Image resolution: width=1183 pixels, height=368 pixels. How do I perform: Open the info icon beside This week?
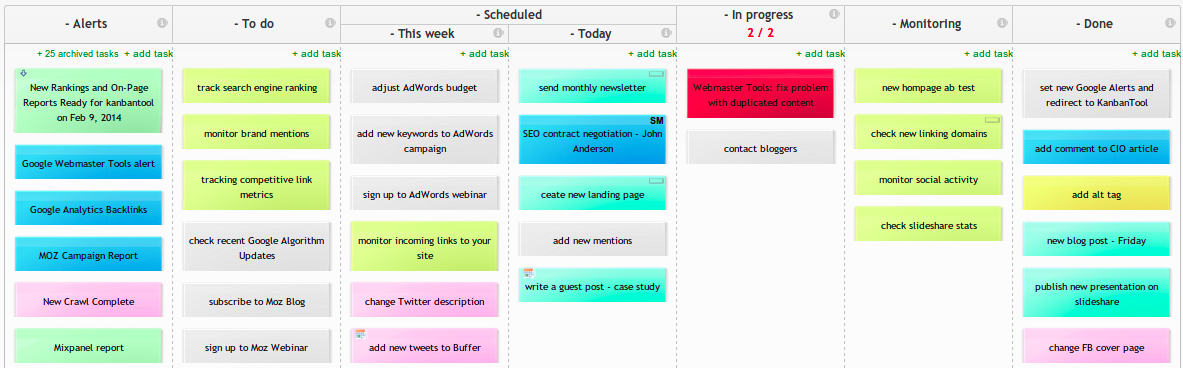point(498,33)
